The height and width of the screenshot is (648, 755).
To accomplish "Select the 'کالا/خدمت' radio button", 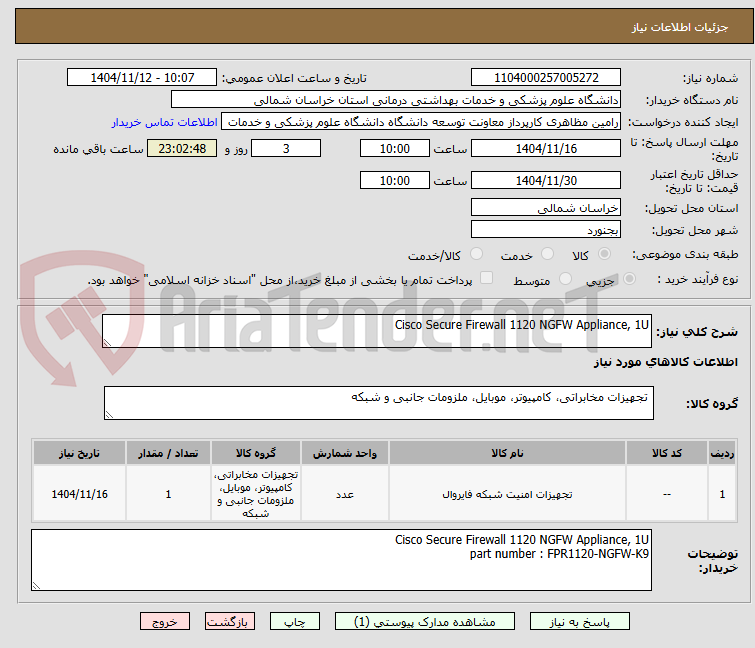I will coord(476,254).
